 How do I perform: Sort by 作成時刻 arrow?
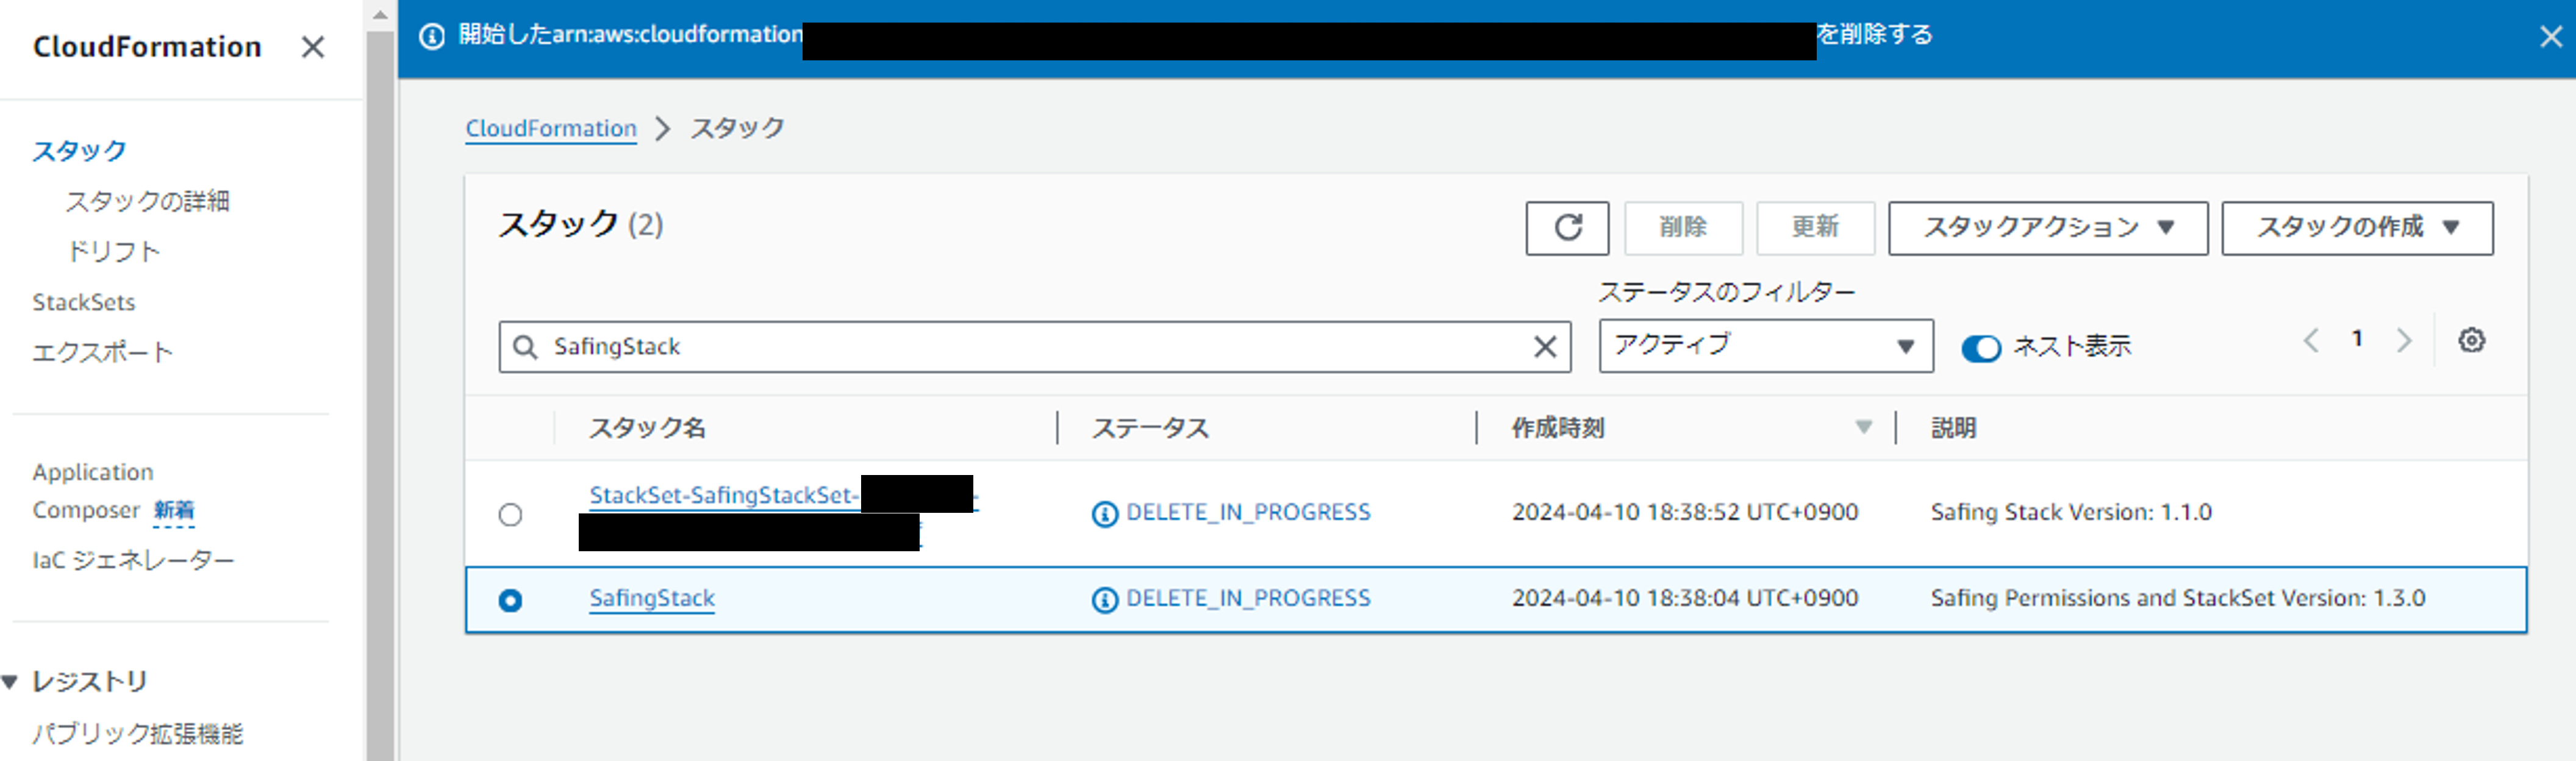tap(1863, 428)
